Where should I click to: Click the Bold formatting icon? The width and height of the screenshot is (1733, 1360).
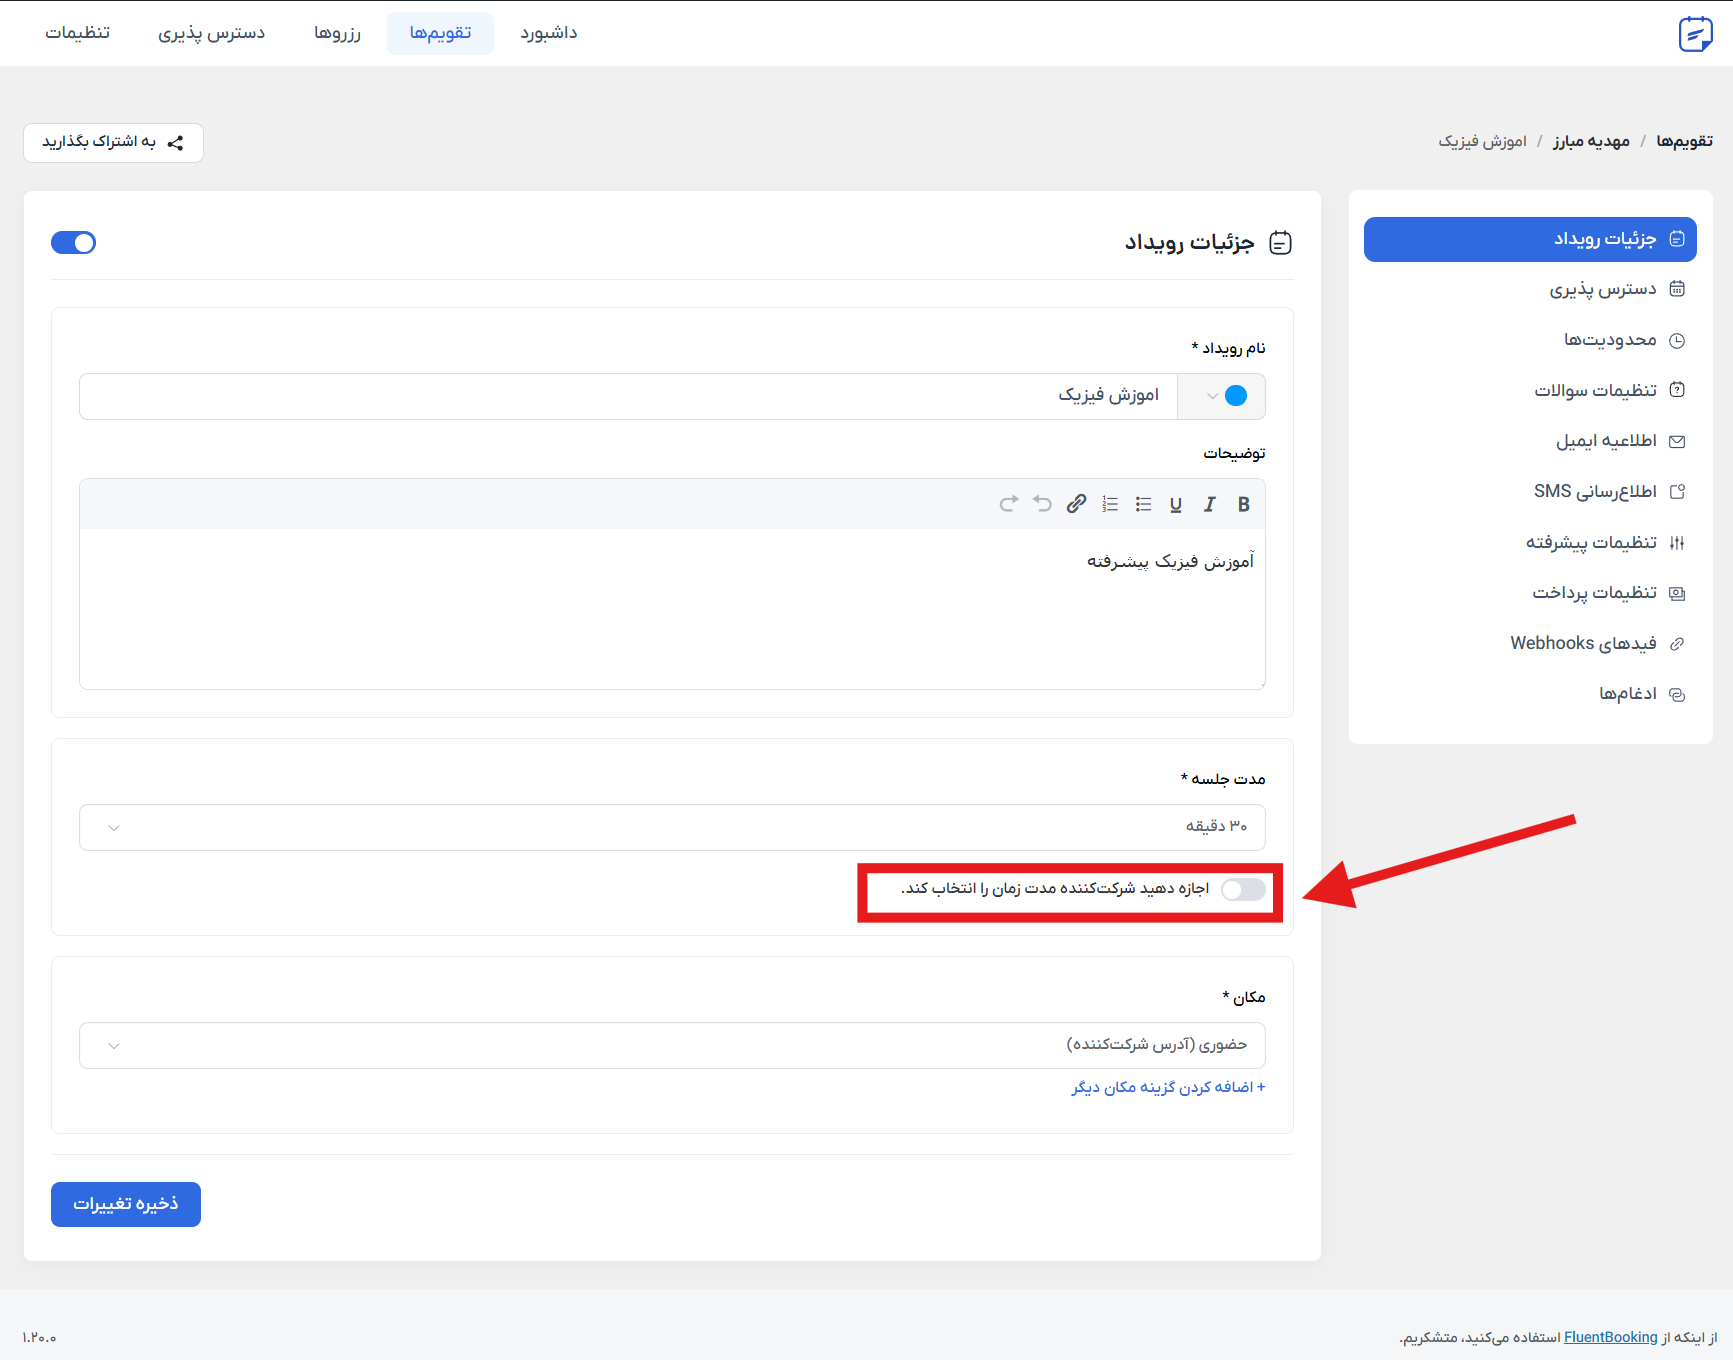point(1243,505)
